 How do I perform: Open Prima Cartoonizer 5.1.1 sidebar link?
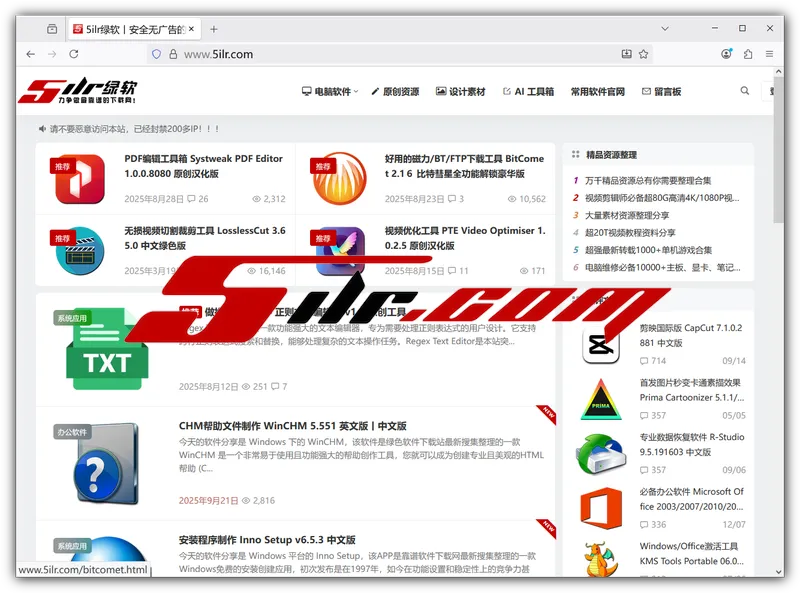[692, 390]
